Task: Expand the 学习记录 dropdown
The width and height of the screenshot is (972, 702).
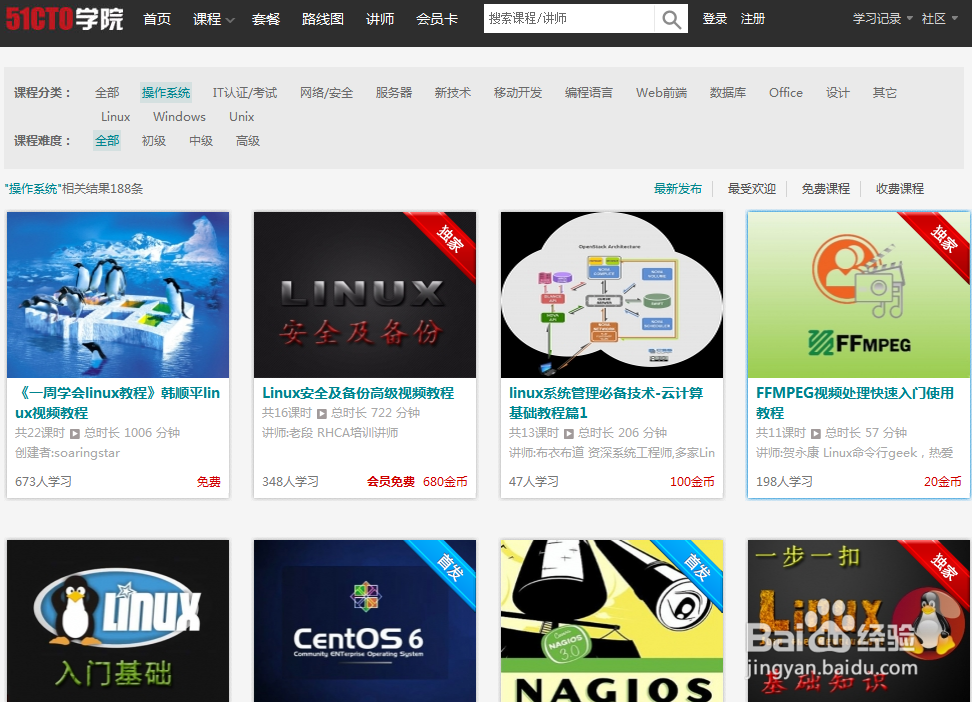Action: point(882,19)
